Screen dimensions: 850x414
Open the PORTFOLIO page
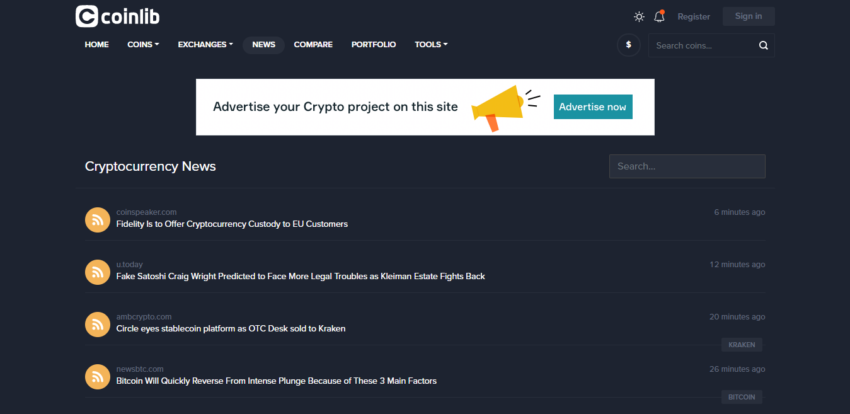pyautogui.click(x=374, y=44)
